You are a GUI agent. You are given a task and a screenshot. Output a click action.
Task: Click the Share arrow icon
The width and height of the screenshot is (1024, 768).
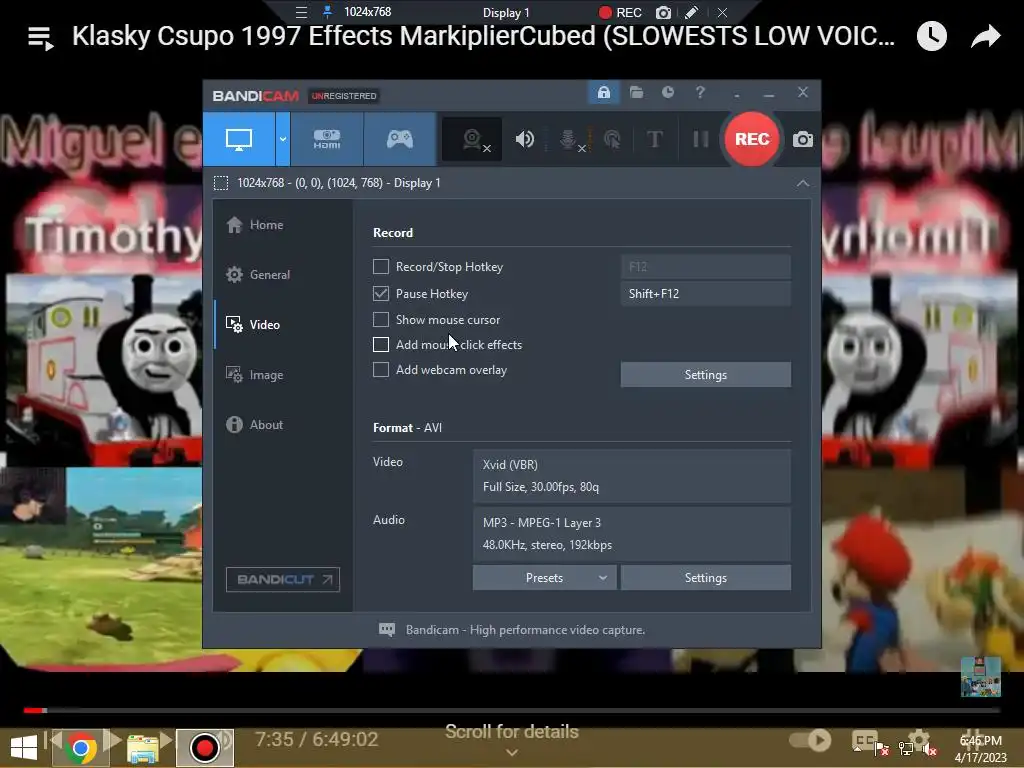985,36
